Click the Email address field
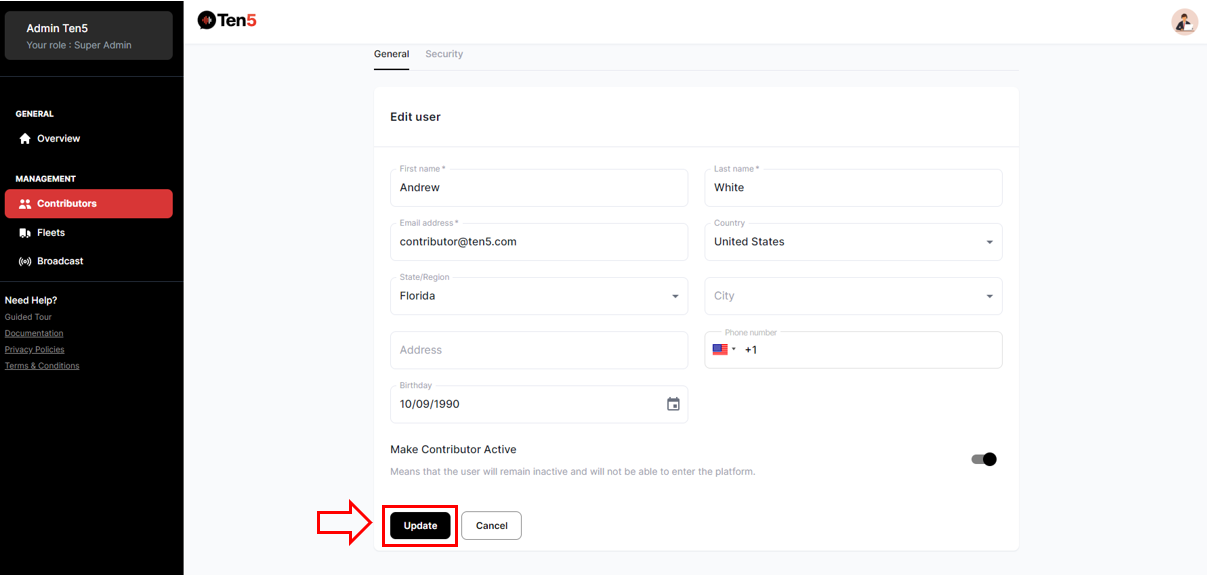 point(538,242)
